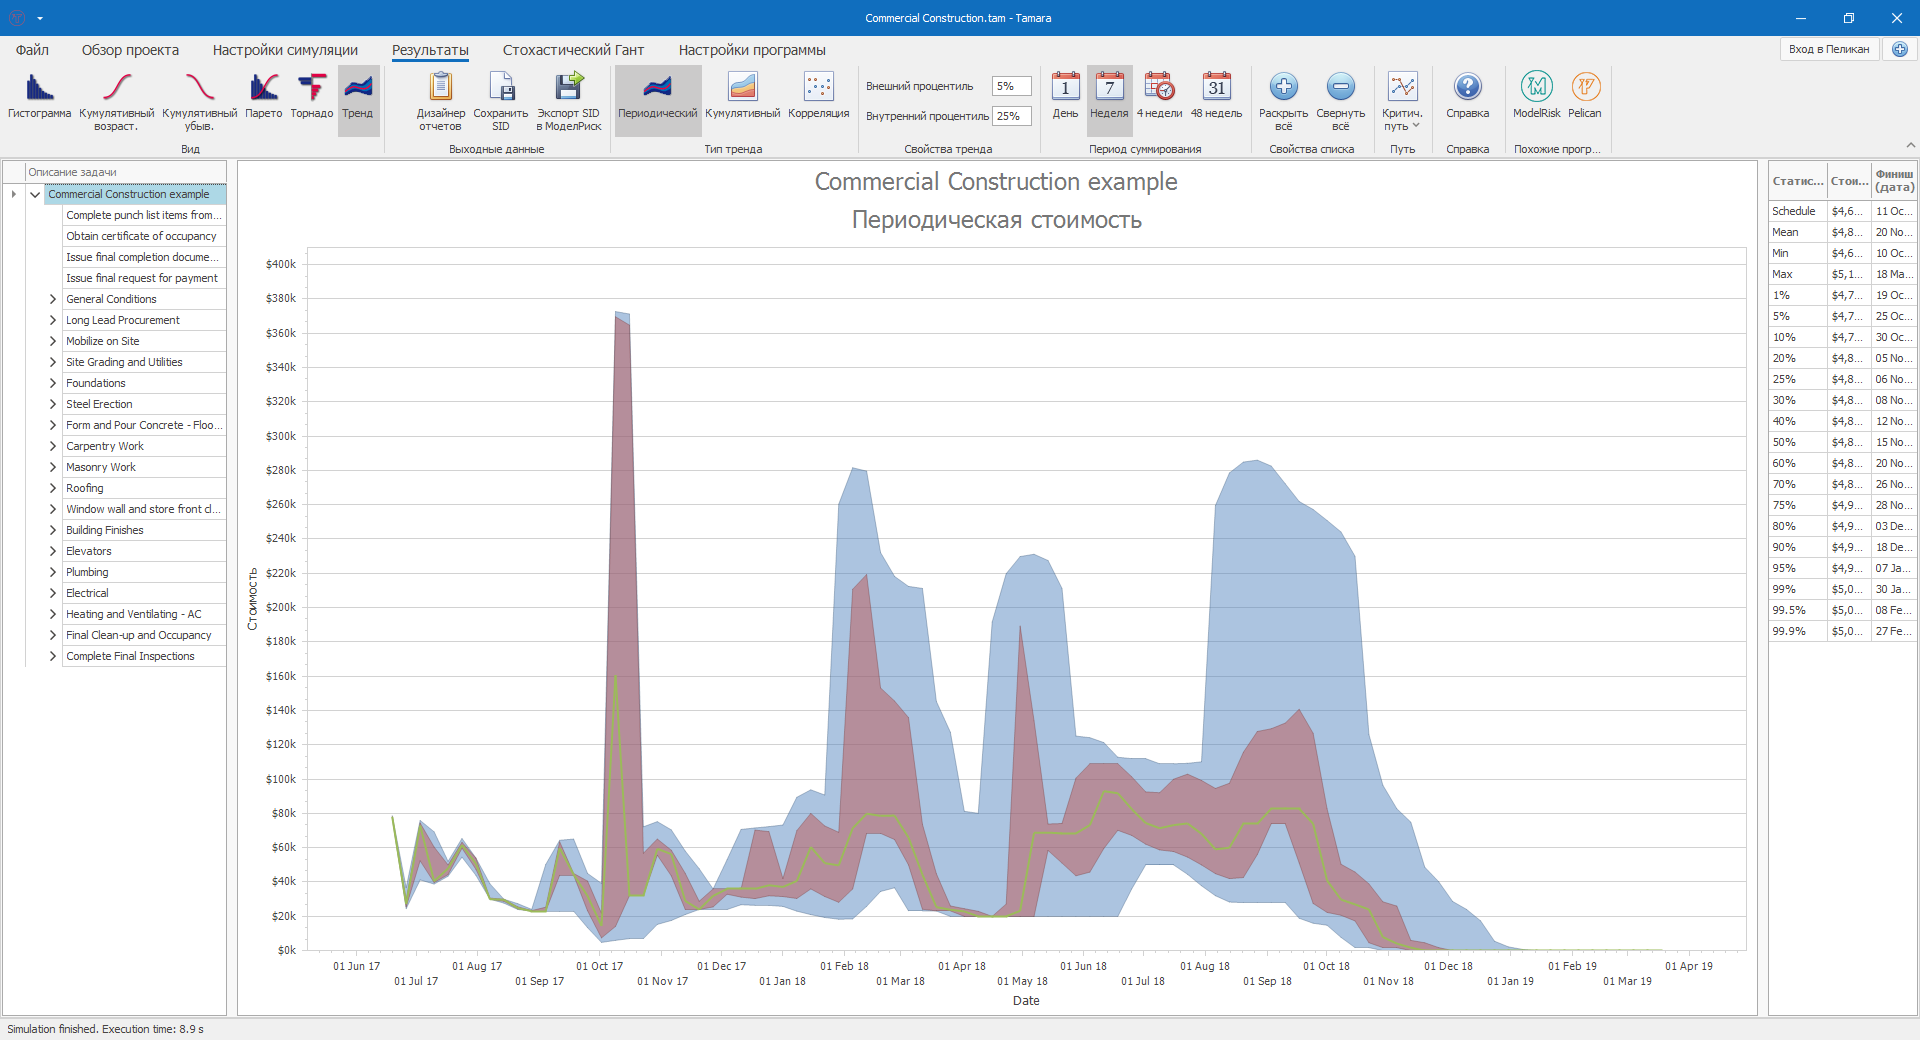Expand Steel Erection tree node
Screen dimensions: 1920x1040
[x=53, y=404]
